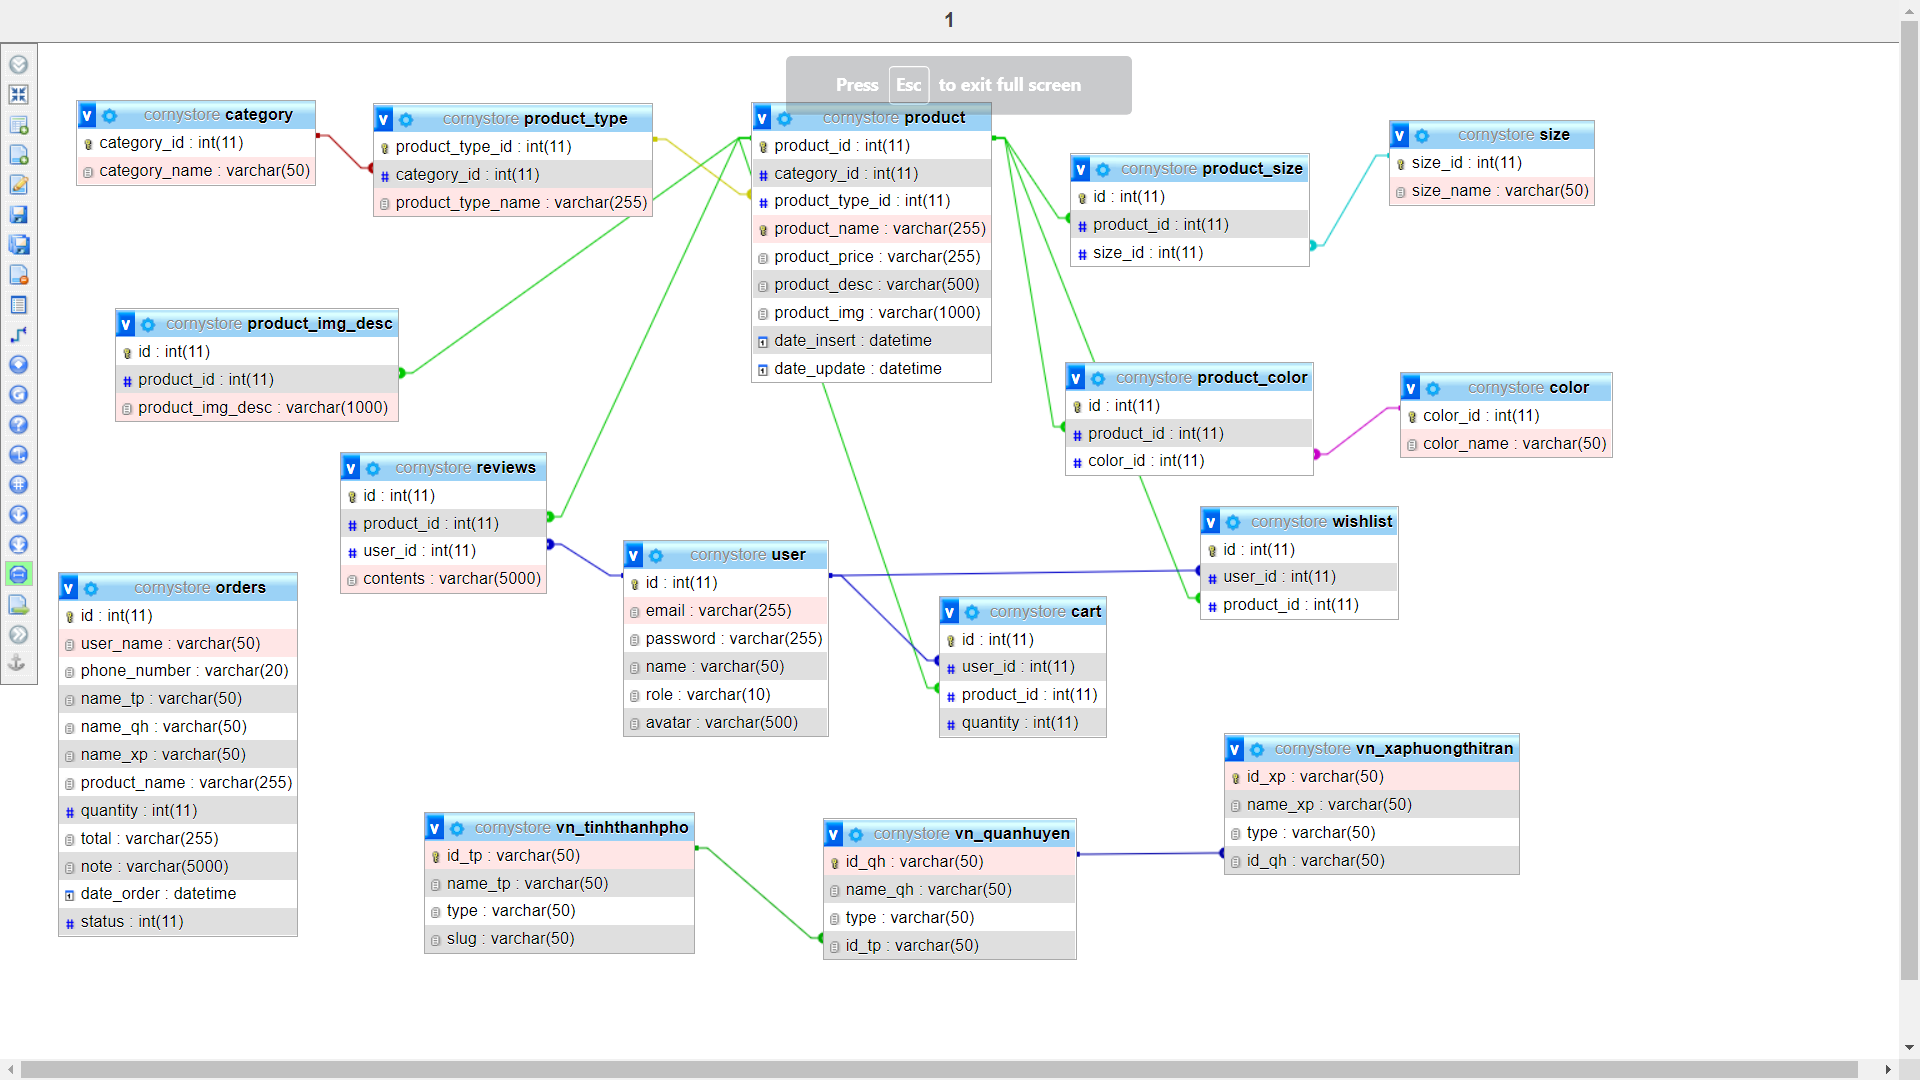
Task: Click the bottom horizontal scrollbar
Action: click(960, 1068)
